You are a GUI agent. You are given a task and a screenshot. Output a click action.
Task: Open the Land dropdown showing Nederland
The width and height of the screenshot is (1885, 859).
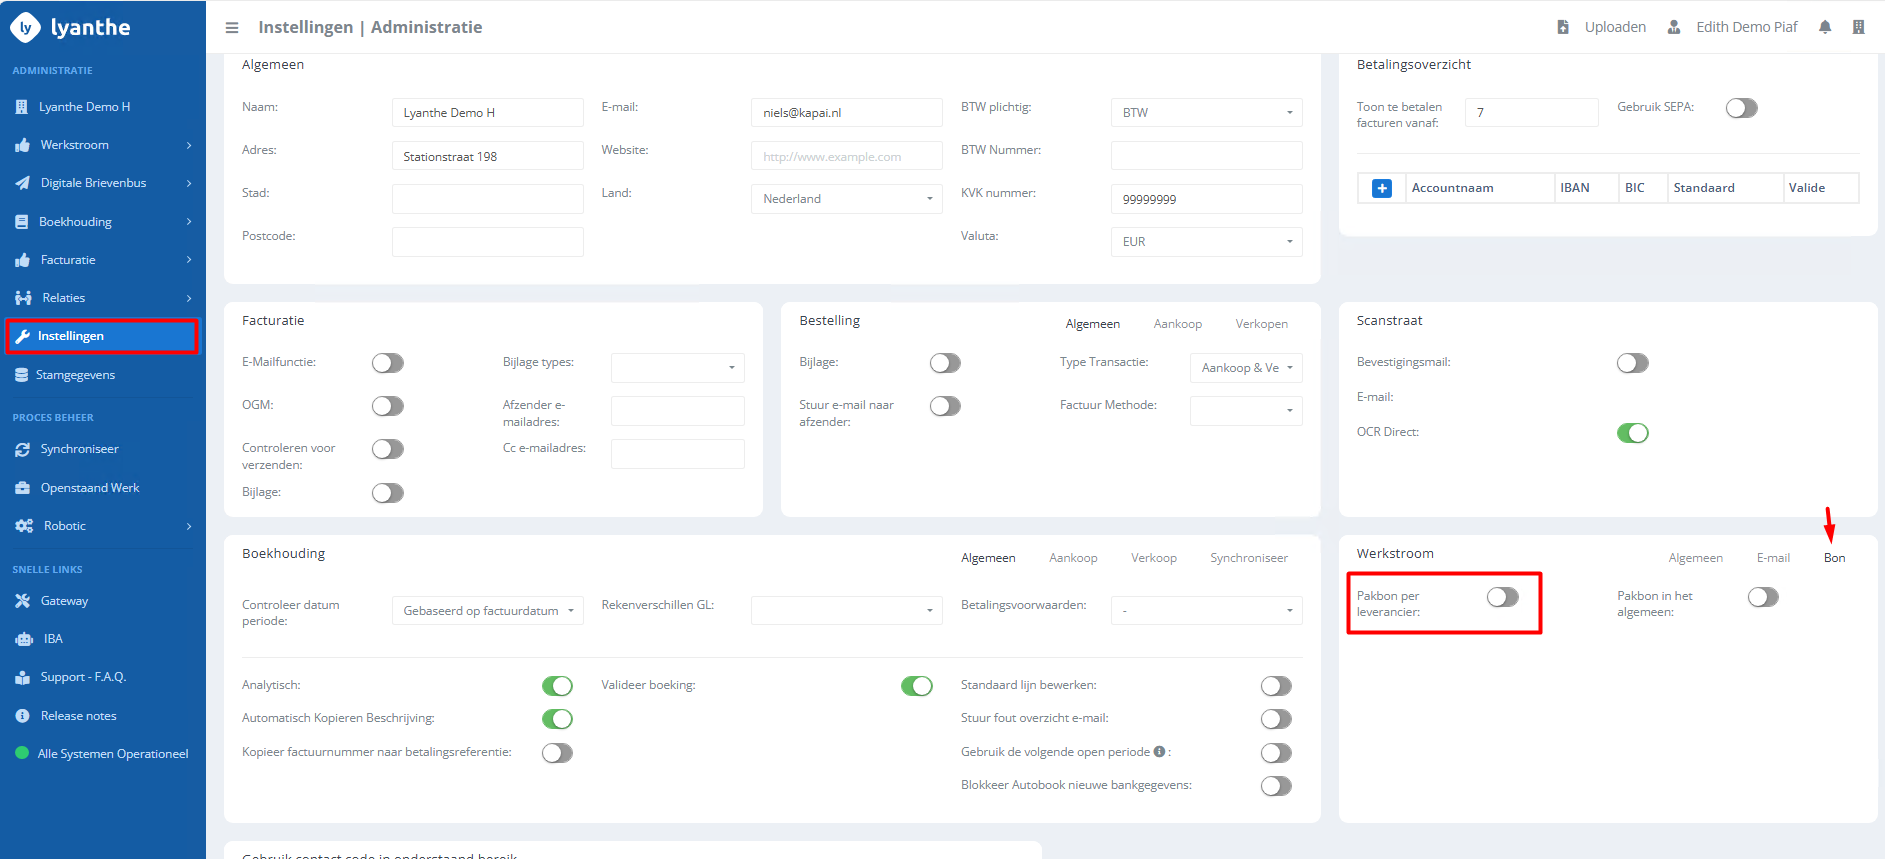coord(846,199)
